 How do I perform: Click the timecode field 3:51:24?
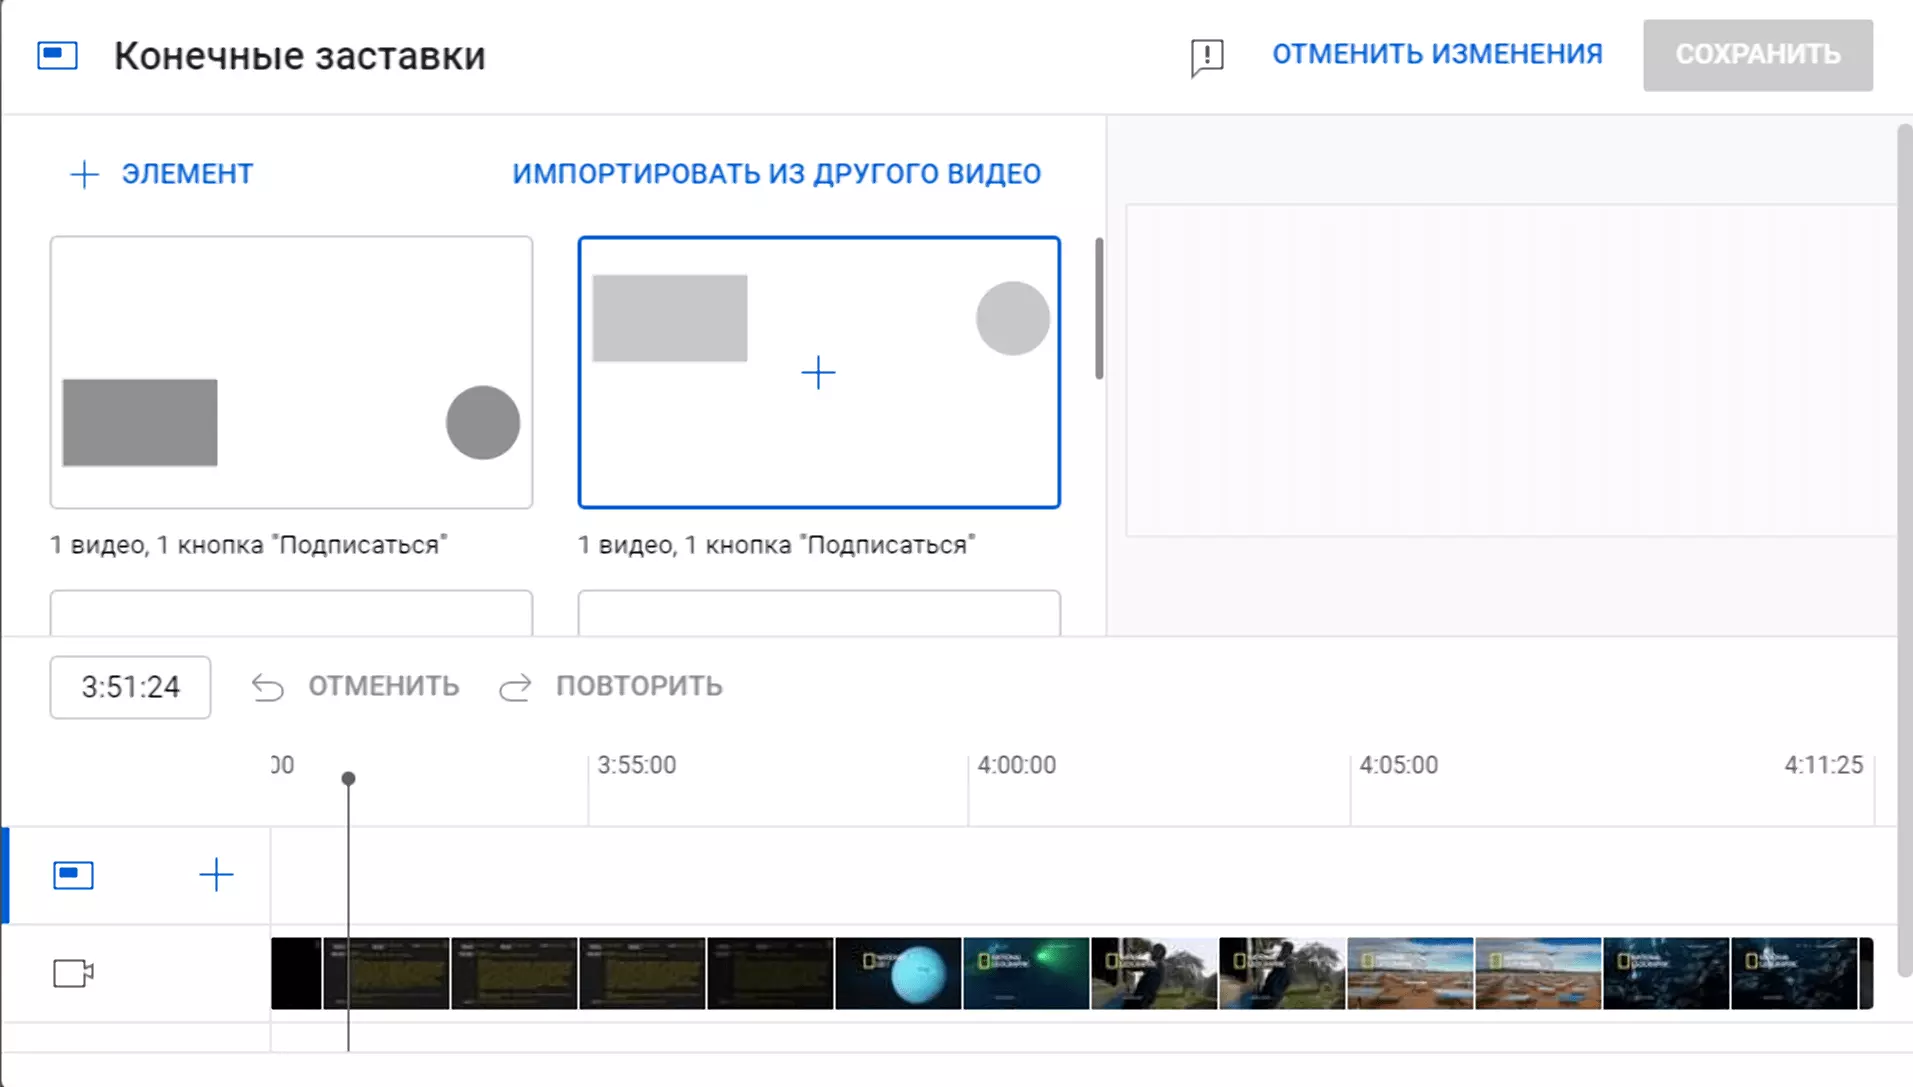[x=130, y=687]
